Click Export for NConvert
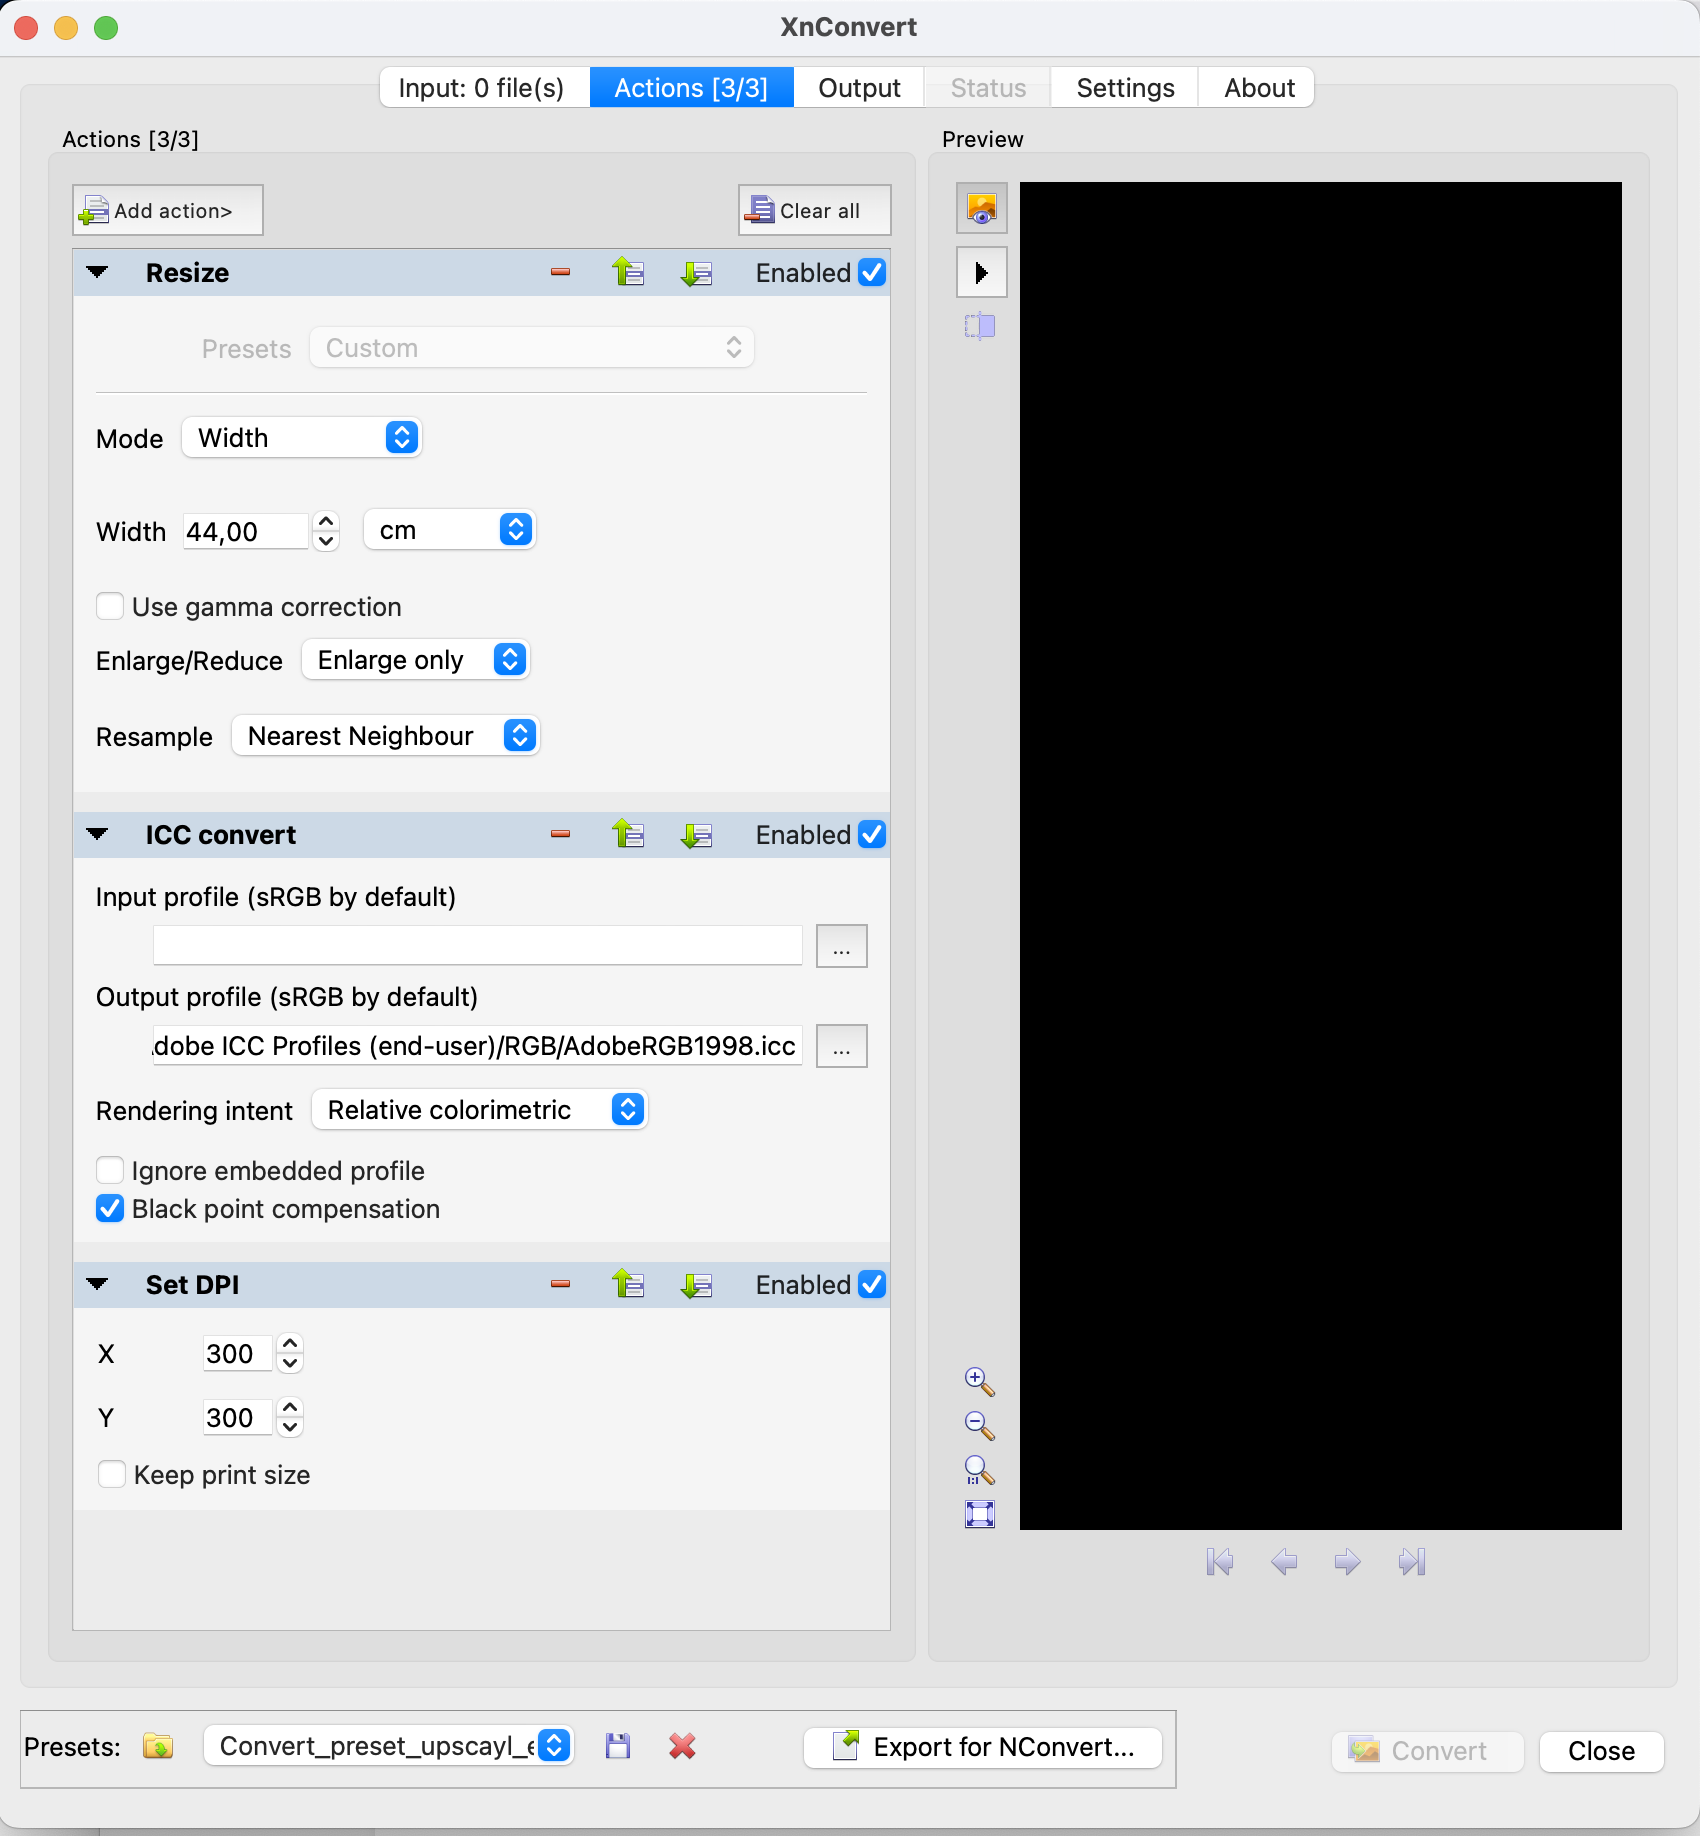 [x=982, y=1747]
